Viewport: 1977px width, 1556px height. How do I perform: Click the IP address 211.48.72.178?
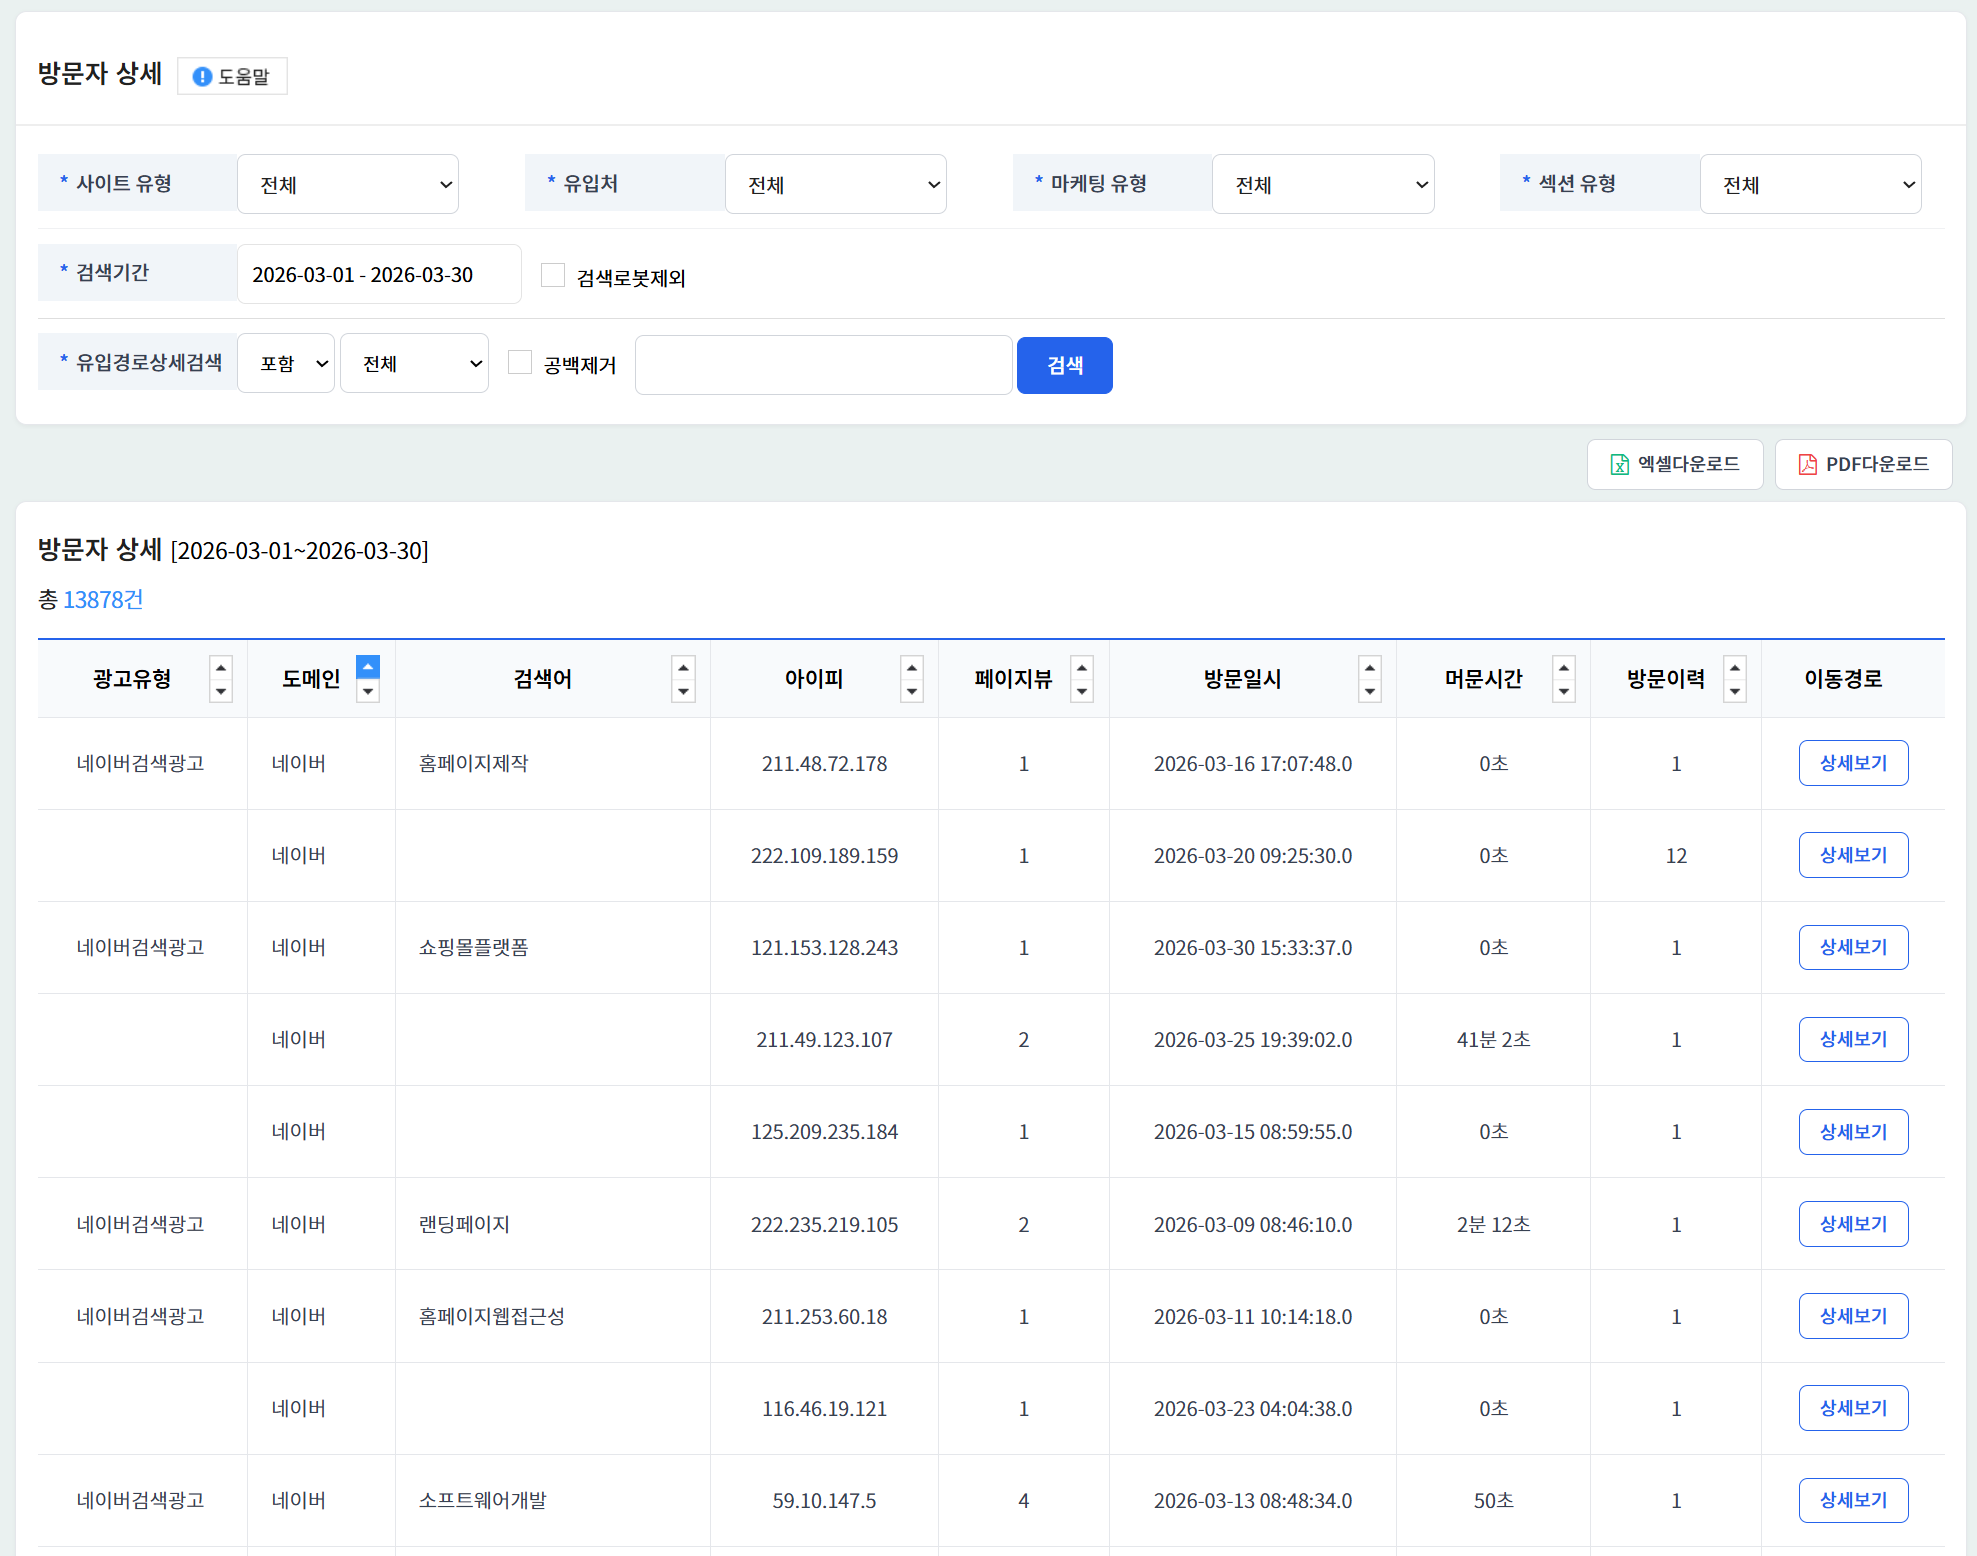coord(825,764)
